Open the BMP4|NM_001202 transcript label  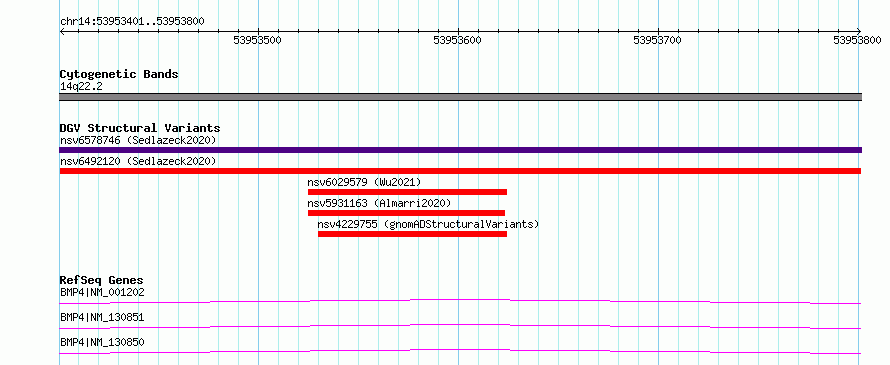[x=102, y=293]
